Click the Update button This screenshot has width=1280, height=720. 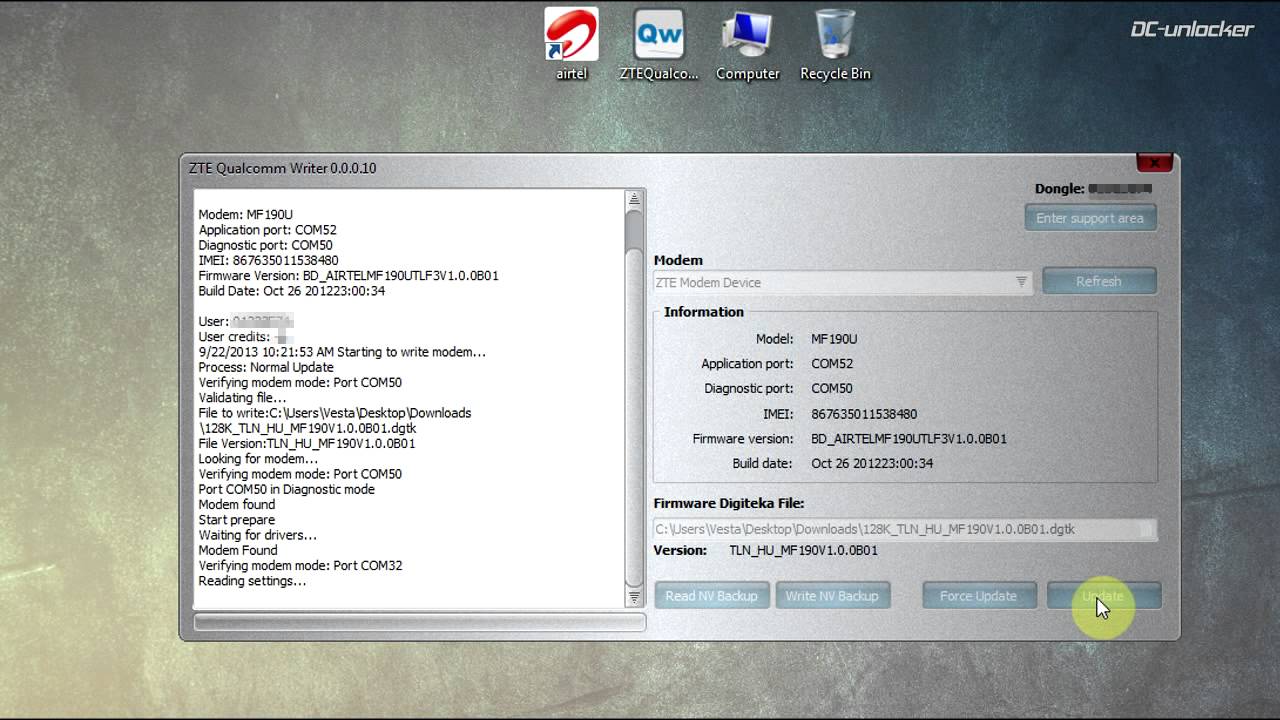(x=1103, y=596)
